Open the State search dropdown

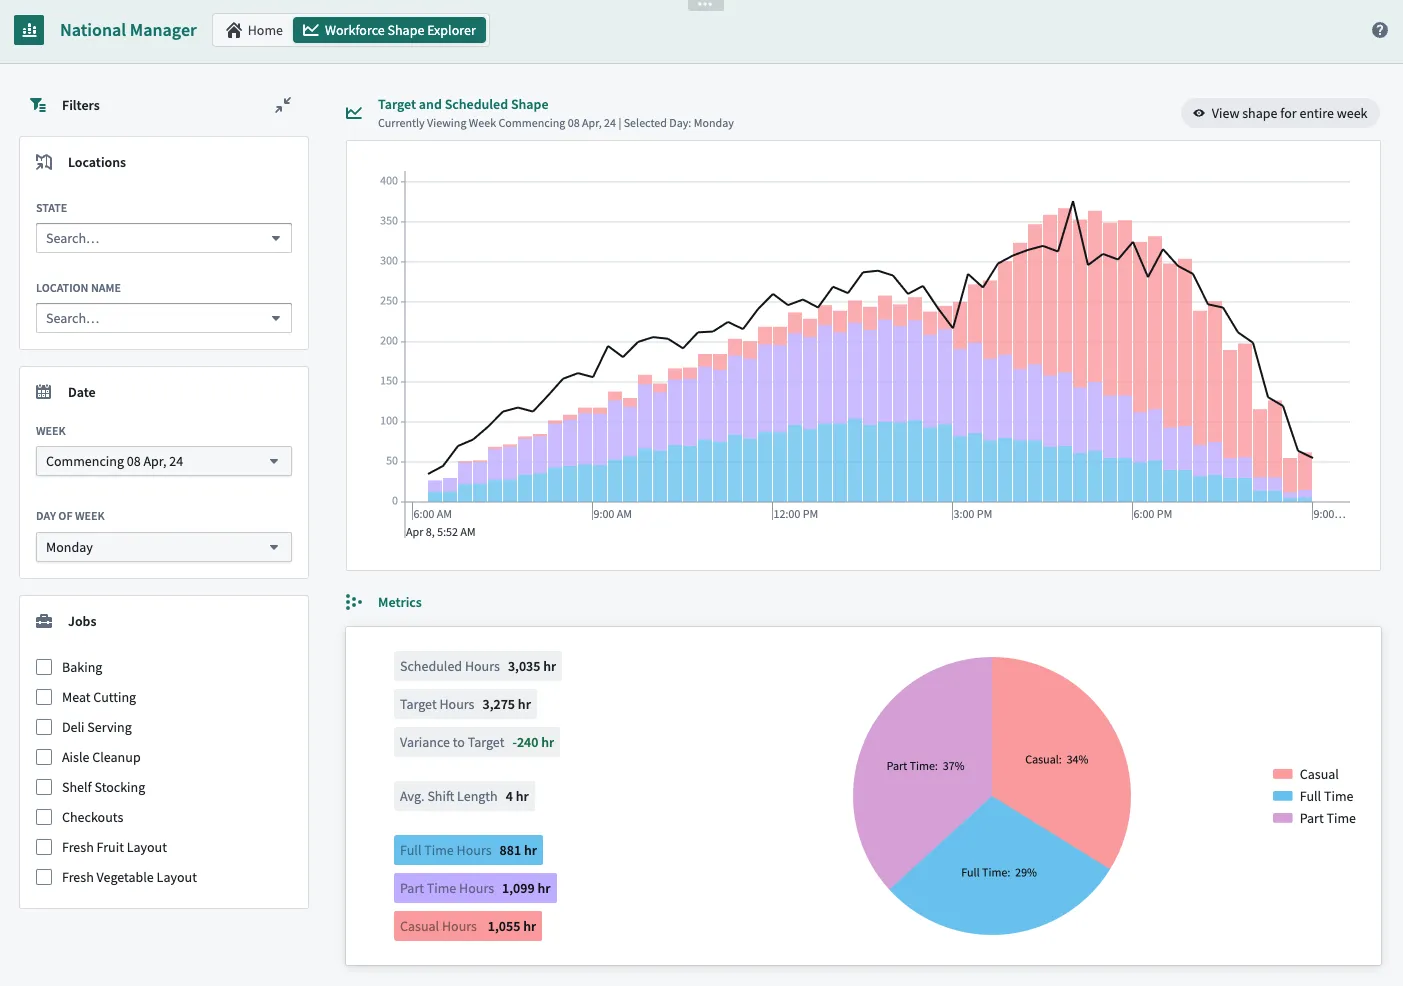164,238
